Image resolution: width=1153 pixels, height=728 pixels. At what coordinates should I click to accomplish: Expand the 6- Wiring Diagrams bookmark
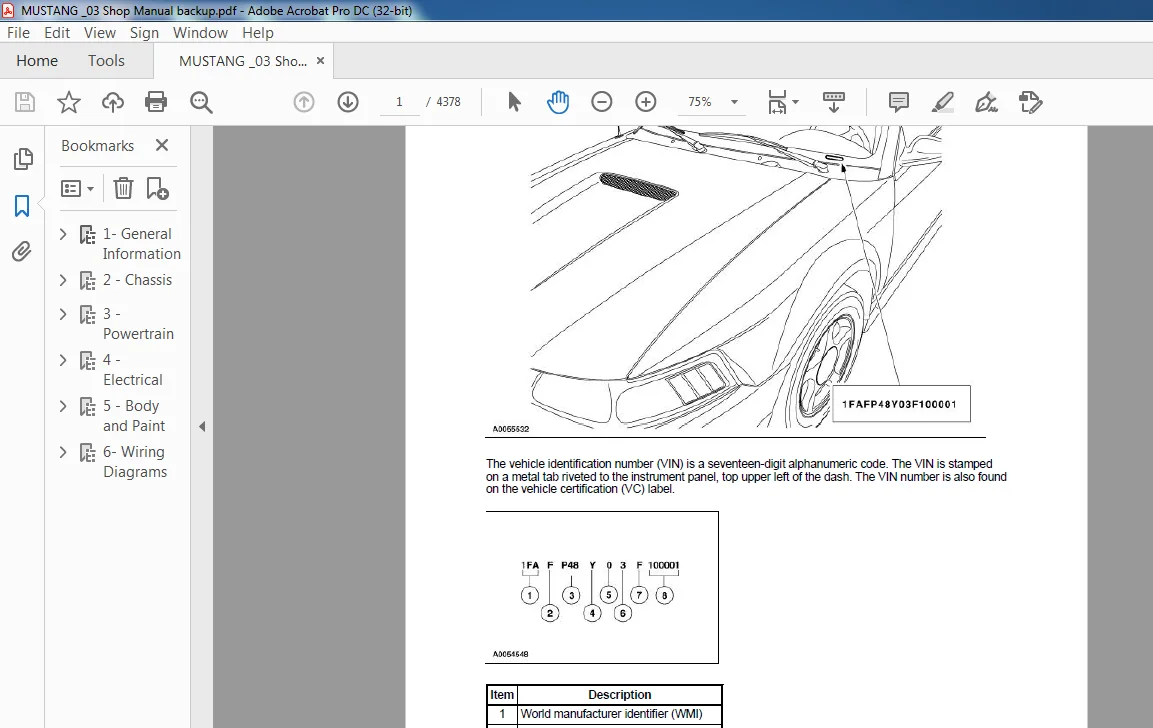coord(63,452)
